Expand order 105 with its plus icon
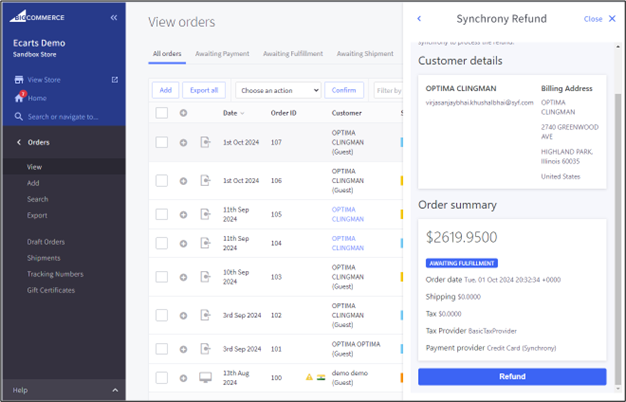Image resolution: width=626 pixels, height=402 pixels. click(183, 214)
